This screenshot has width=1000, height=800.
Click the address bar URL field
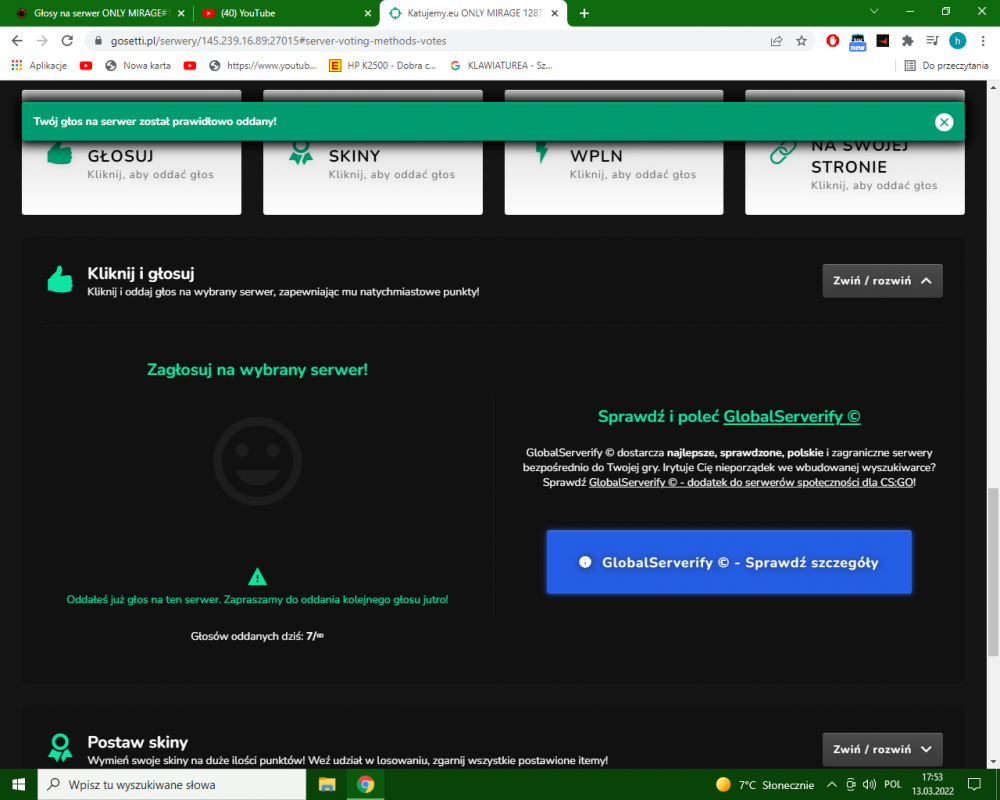427,41
